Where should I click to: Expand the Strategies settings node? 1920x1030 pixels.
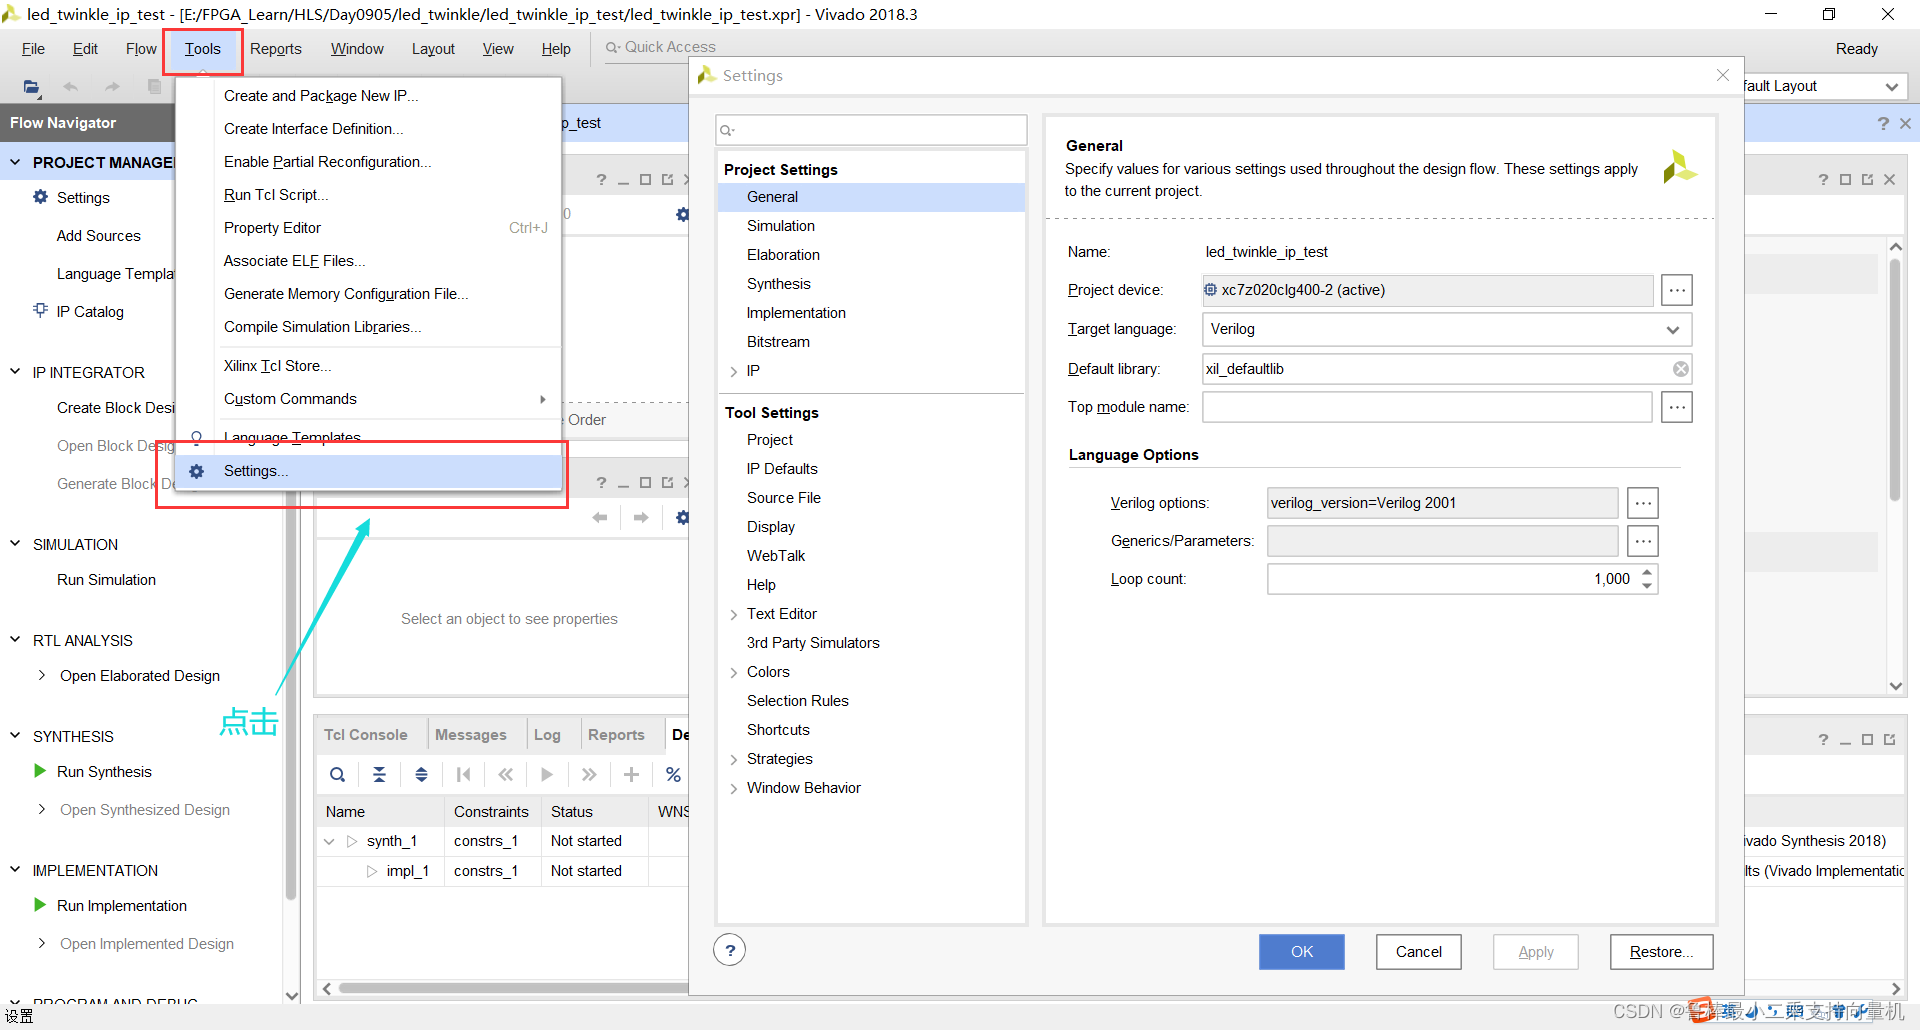[734, 759]
